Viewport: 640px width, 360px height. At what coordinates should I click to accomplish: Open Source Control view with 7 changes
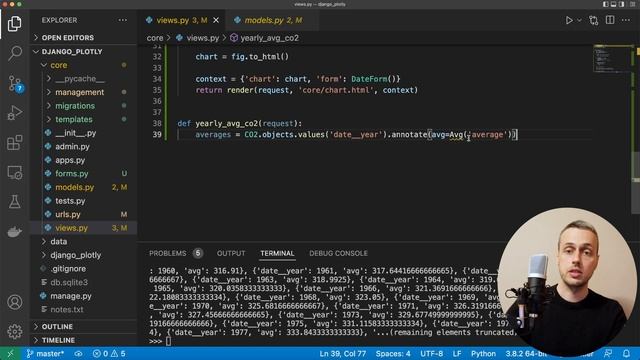click(15, 83)
